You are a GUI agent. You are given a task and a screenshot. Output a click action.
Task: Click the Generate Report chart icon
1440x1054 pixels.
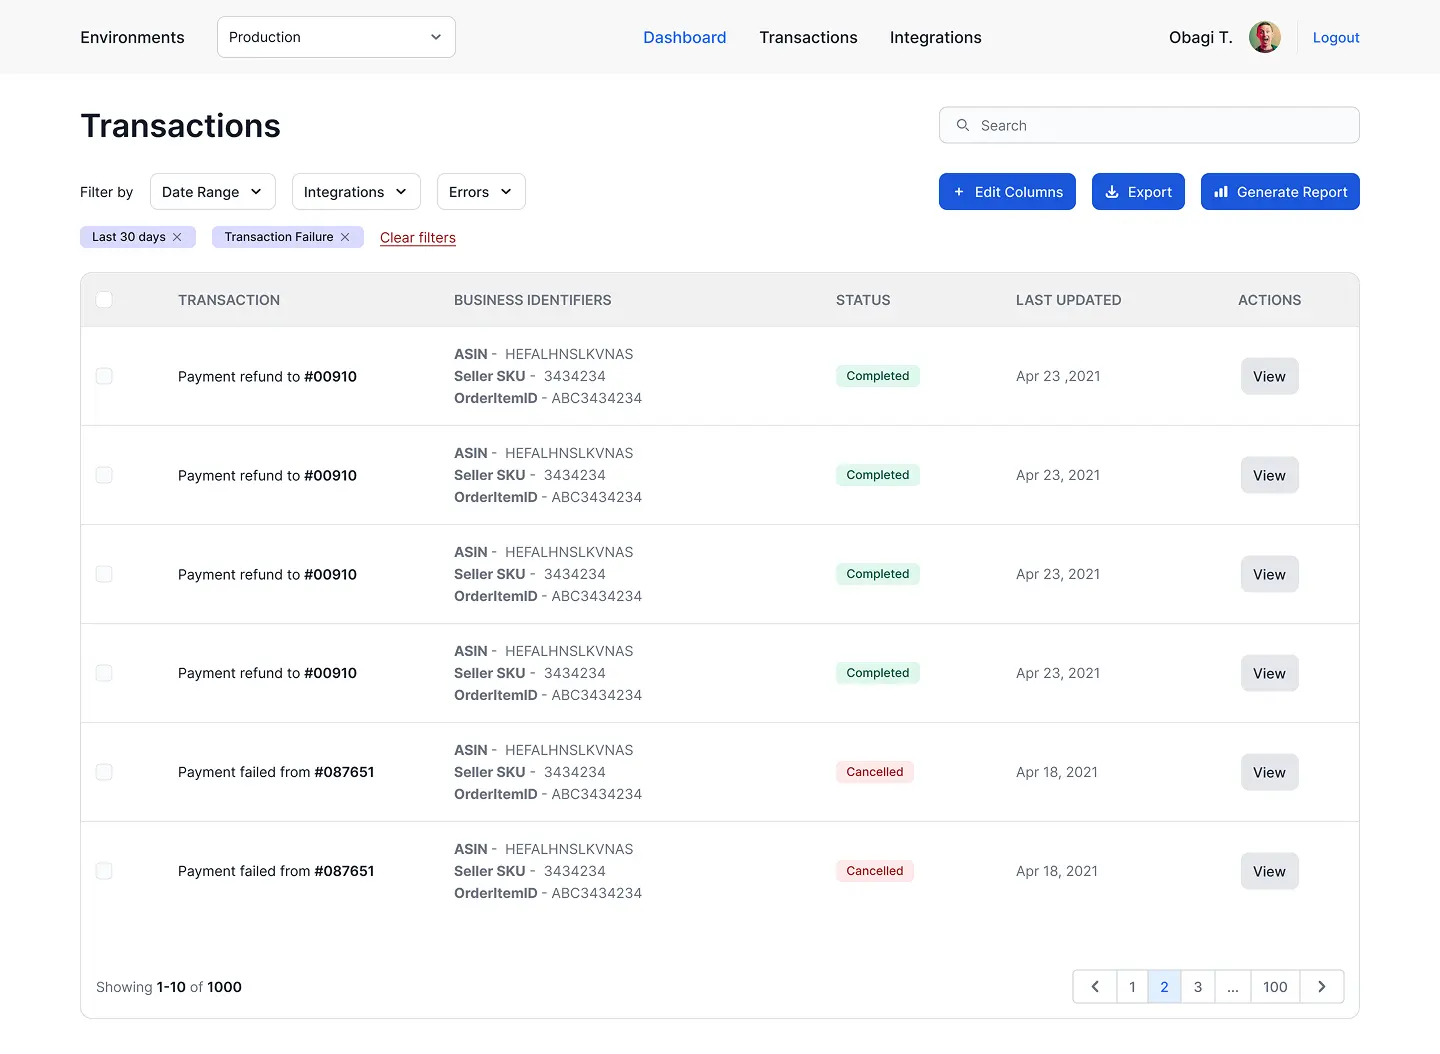[x=1221, y=192]
